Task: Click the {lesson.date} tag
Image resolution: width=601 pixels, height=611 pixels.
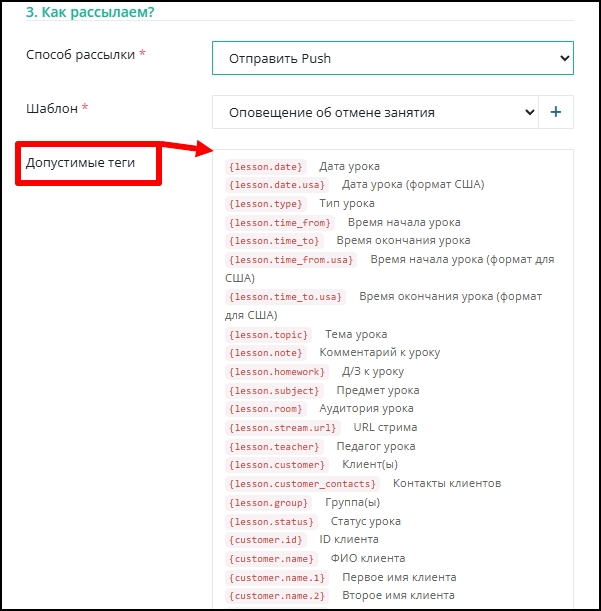Action: (x=266, y=167)
